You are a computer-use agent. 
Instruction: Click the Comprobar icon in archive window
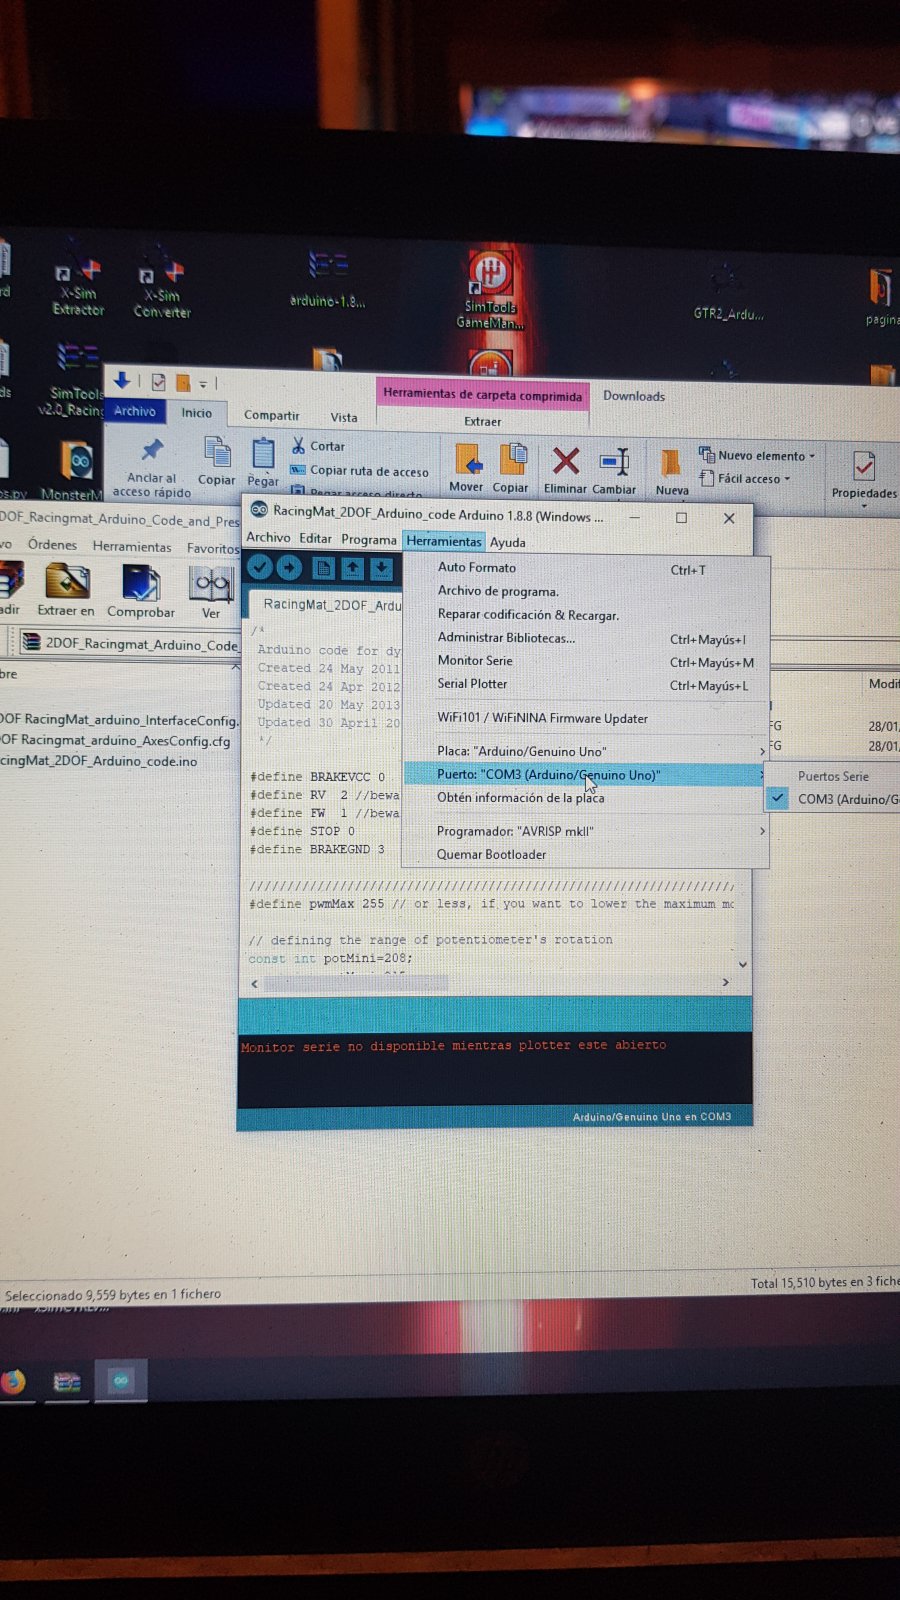pos(141,582)
